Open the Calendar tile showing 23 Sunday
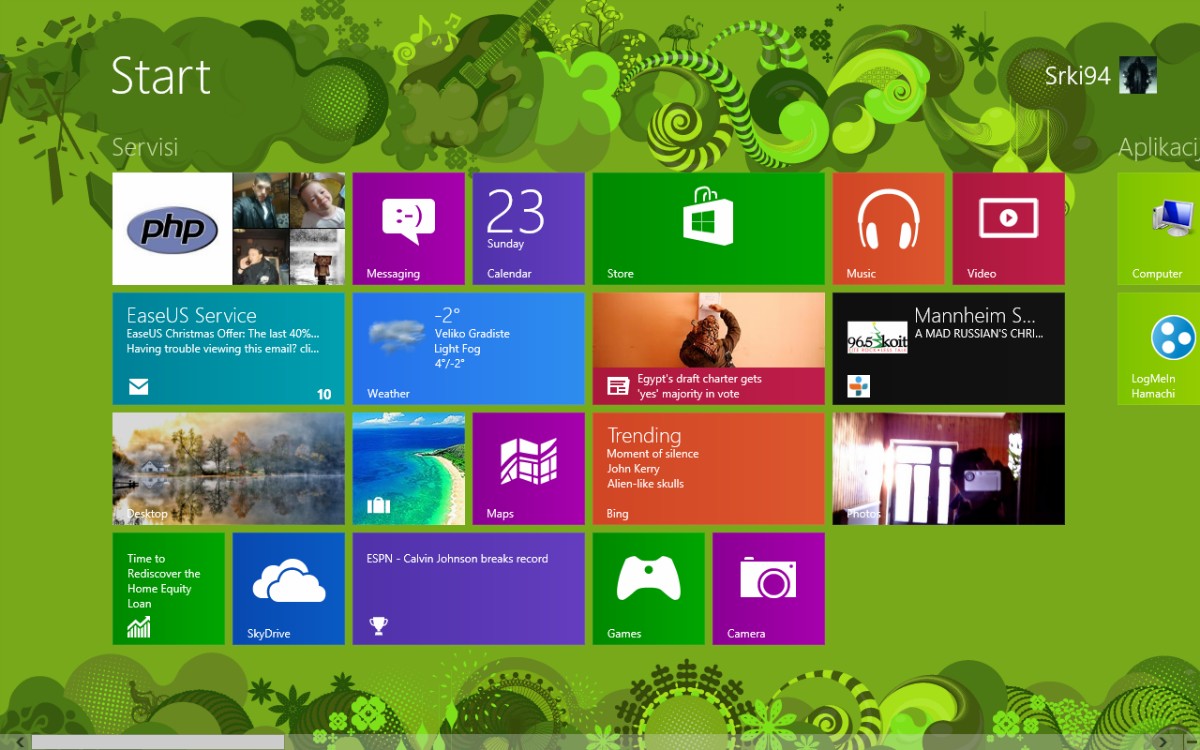This screenshot has height=750, width=1200. (528, 229)
